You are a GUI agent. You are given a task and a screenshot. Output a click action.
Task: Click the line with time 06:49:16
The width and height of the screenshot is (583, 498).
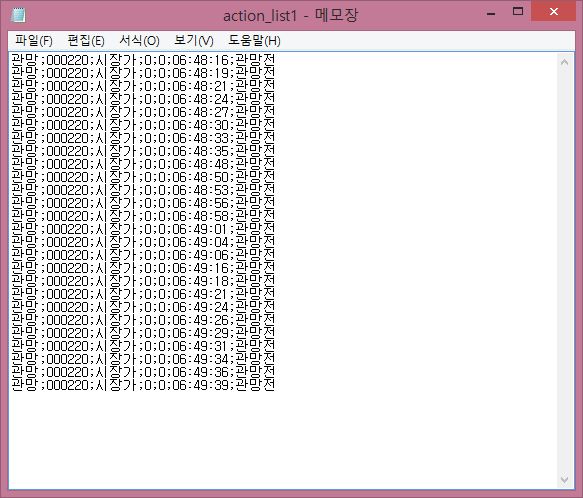(x=143, y=269)
